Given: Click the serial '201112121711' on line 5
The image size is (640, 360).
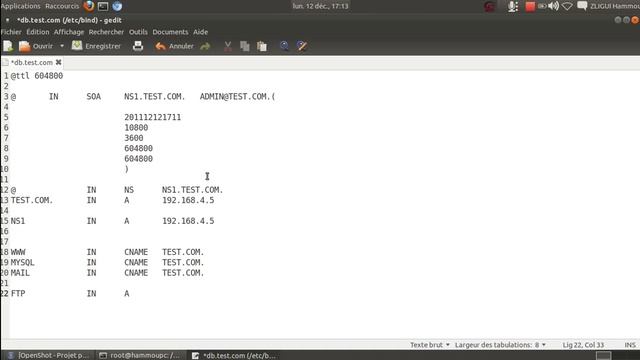Looking at the screenshot, I should pyautogui.click(x=153, y=118).
